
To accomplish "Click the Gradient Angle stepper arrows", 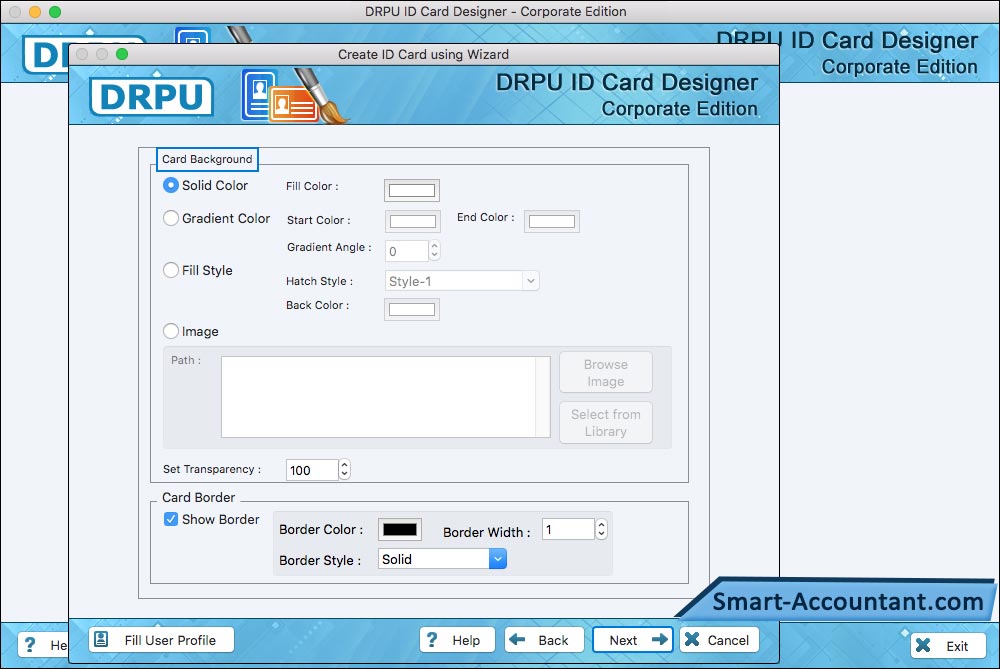I will [x=434, y=251].
